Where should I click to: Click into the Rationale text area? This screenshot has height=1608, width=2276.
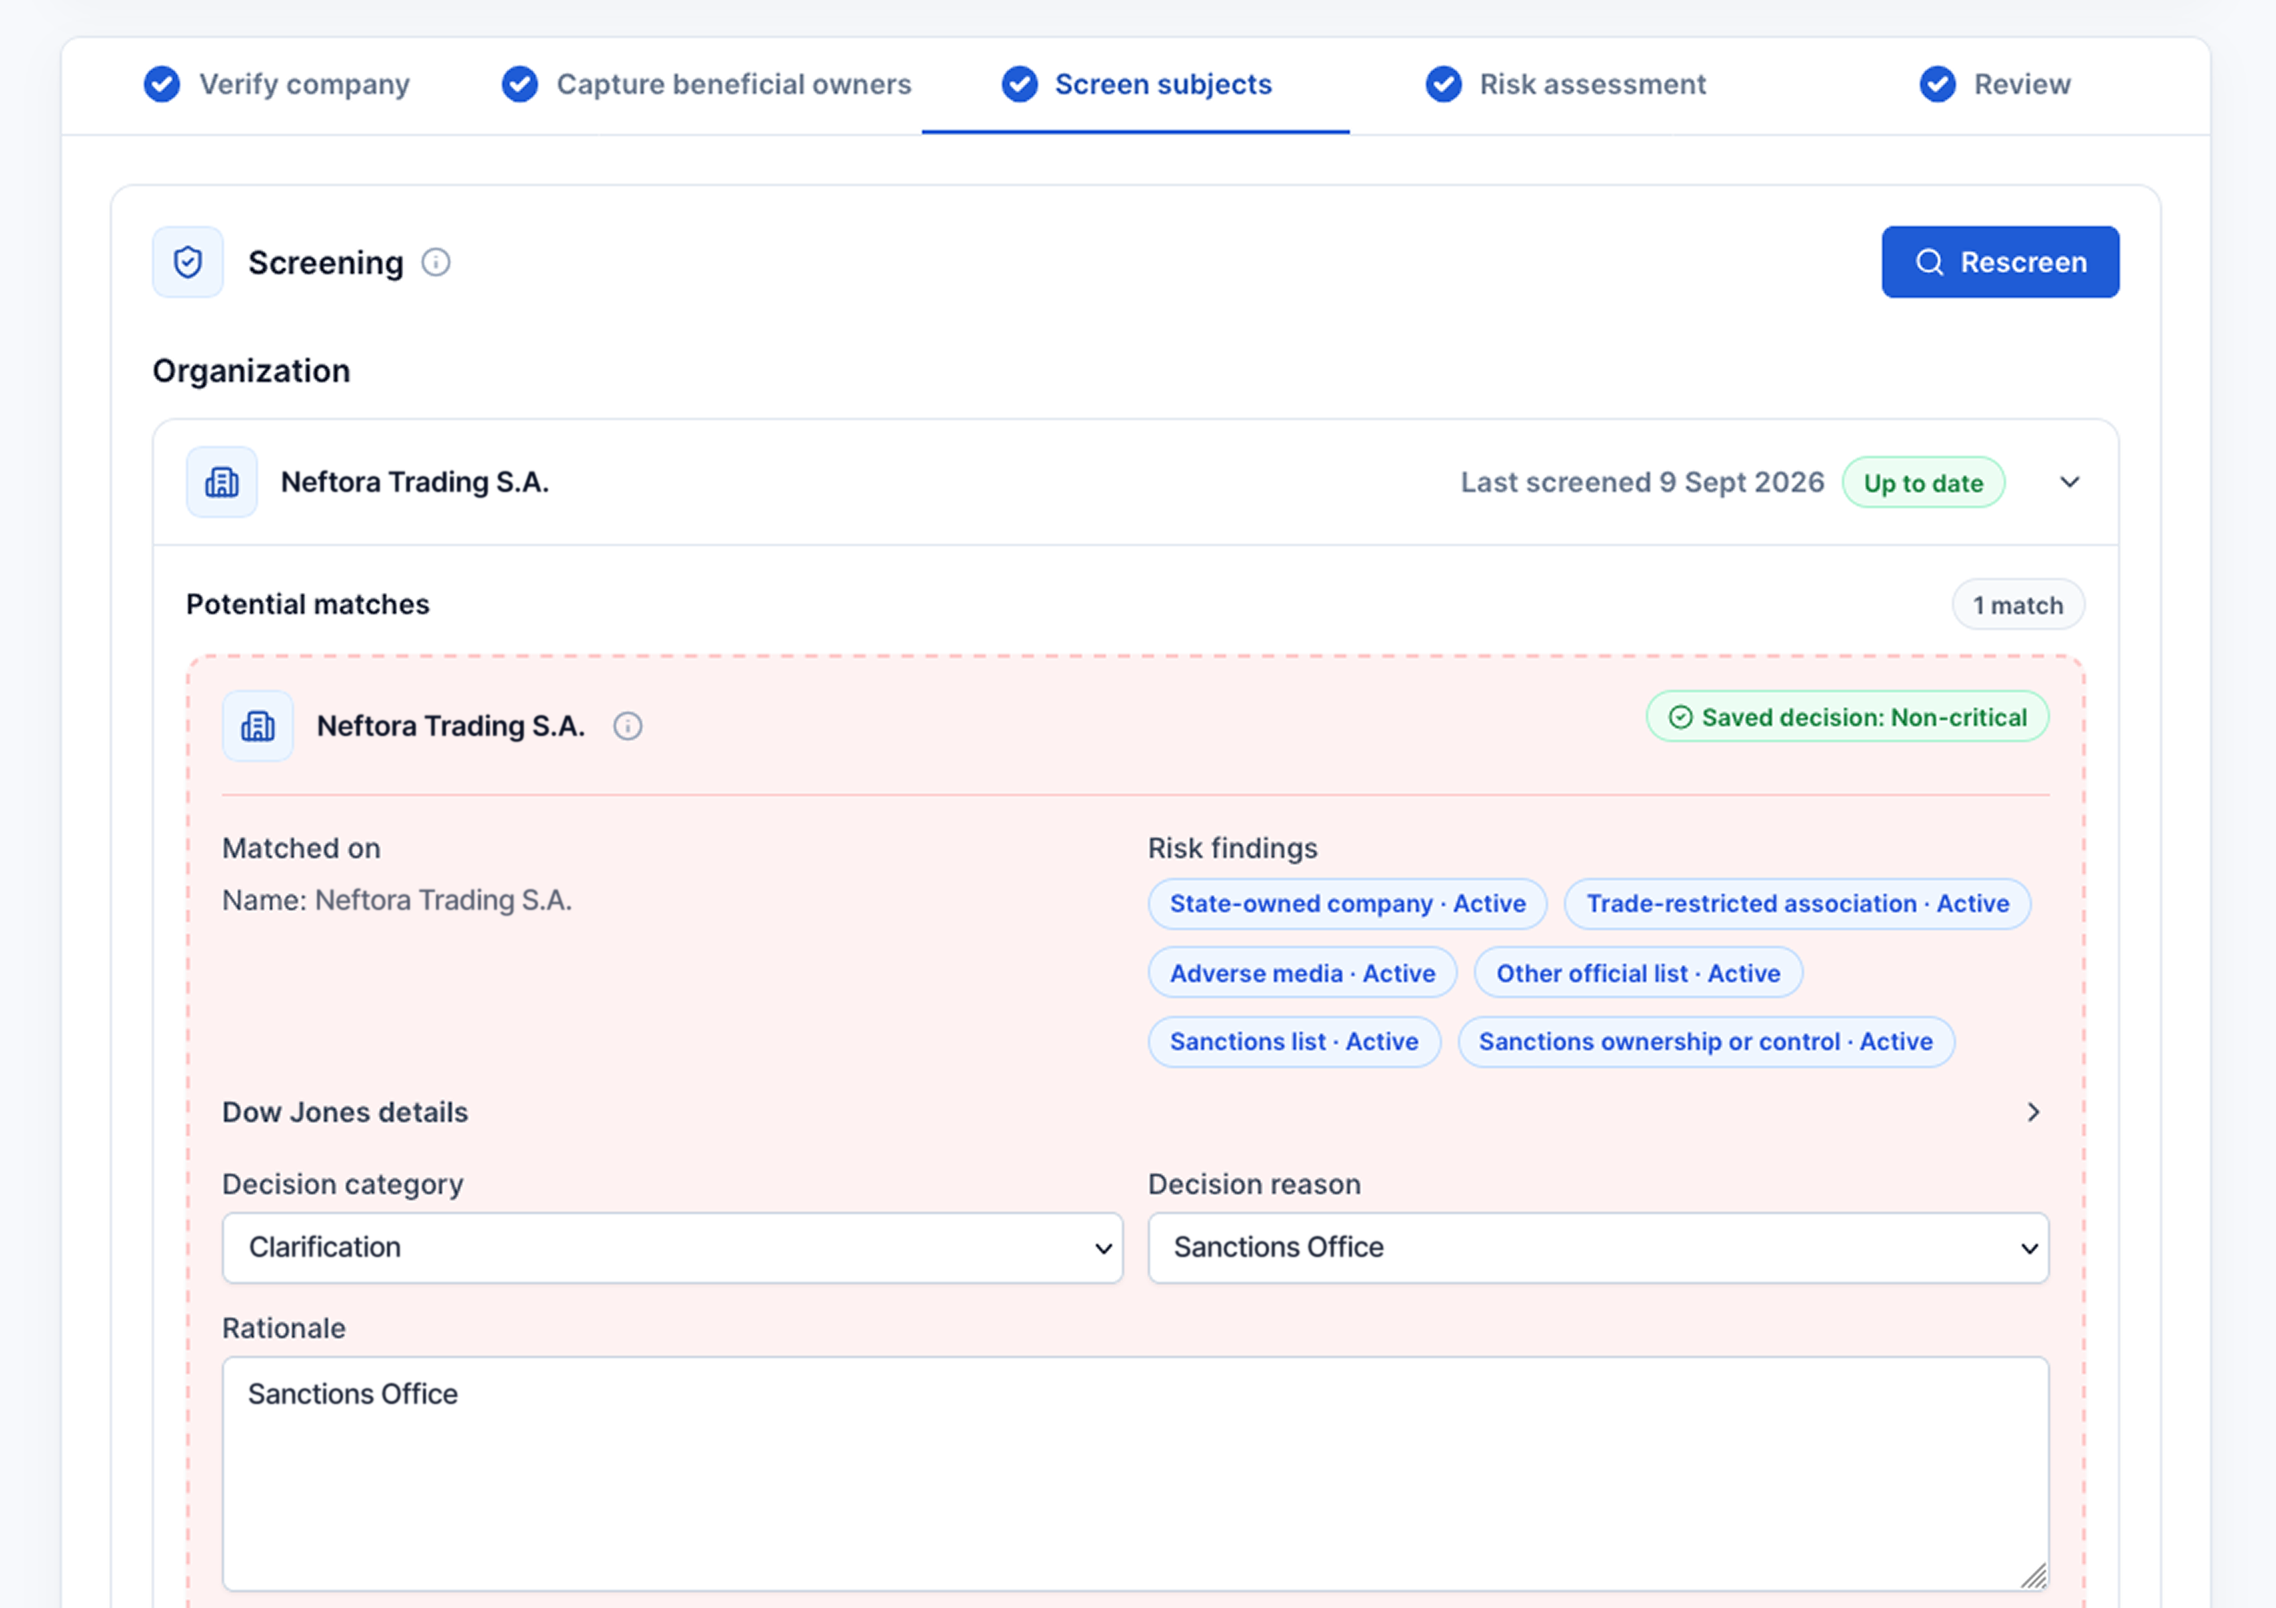(x=1135, y=1473)
